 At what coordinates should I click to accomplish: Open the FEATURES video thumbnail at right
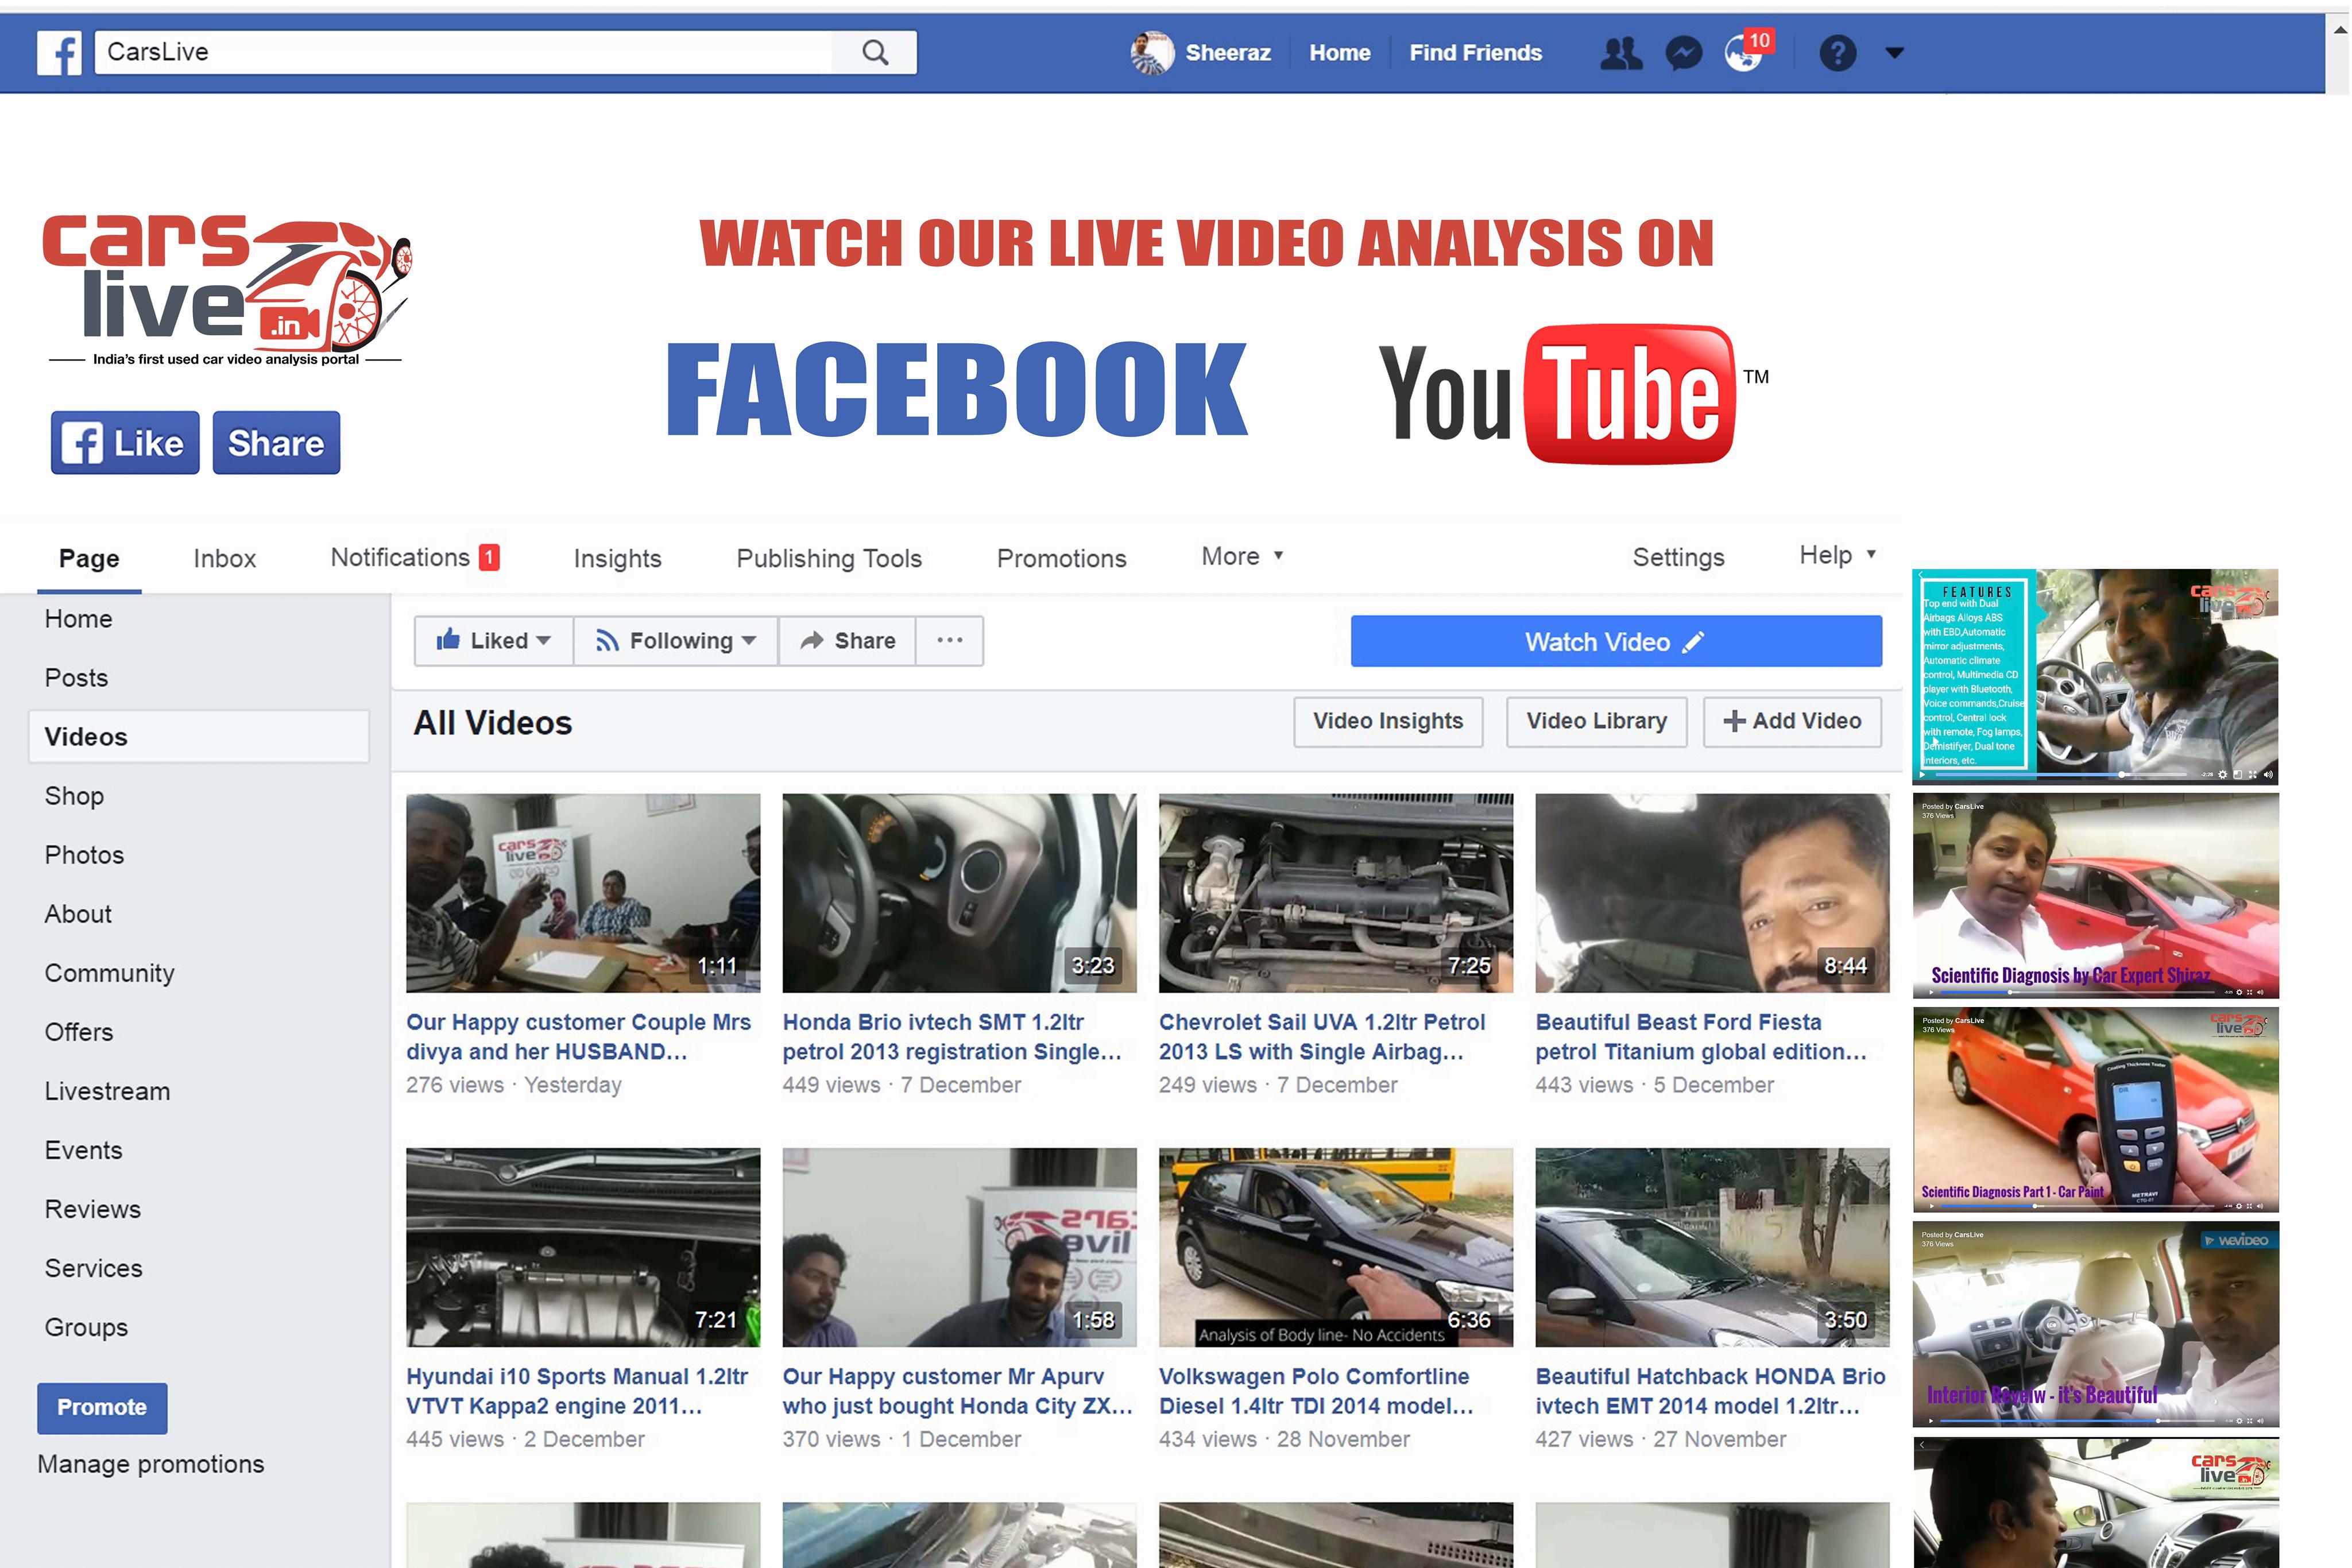tap(2095, 676)
